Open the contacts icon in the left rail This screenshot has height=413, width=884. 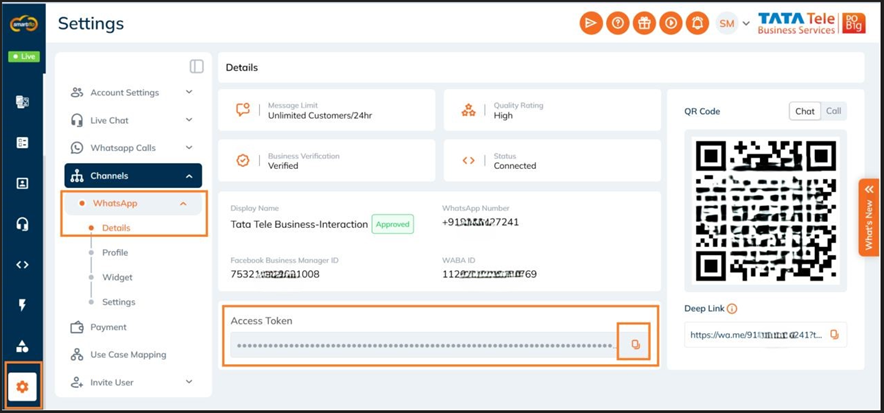click(23, 183)
